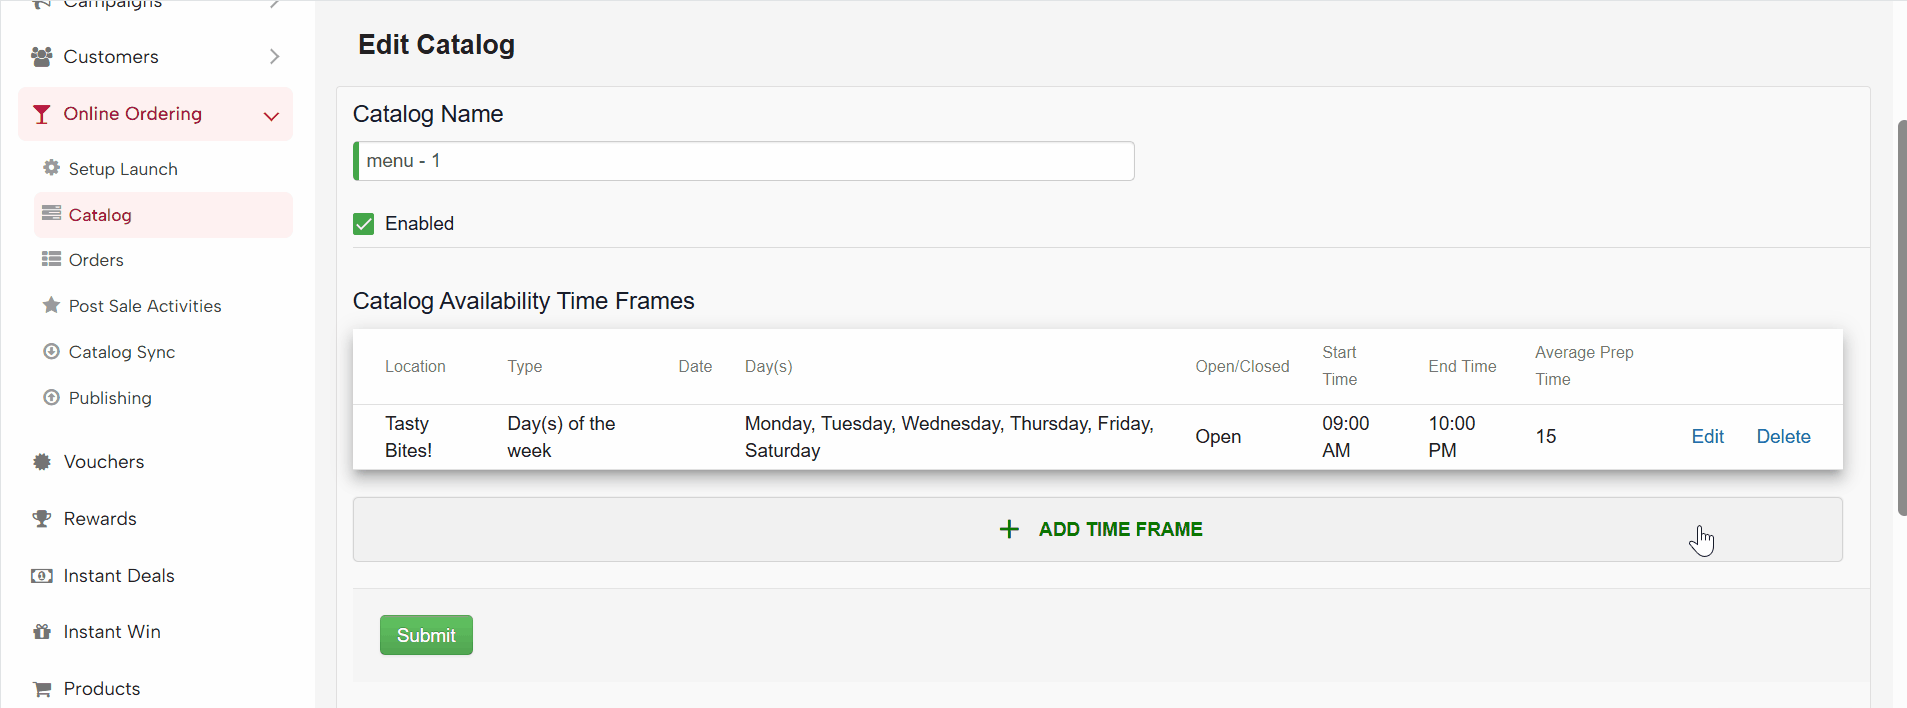The image size is (1907, 708).
Task: Click the Rewards trophy icon
Action: [41, 519]
